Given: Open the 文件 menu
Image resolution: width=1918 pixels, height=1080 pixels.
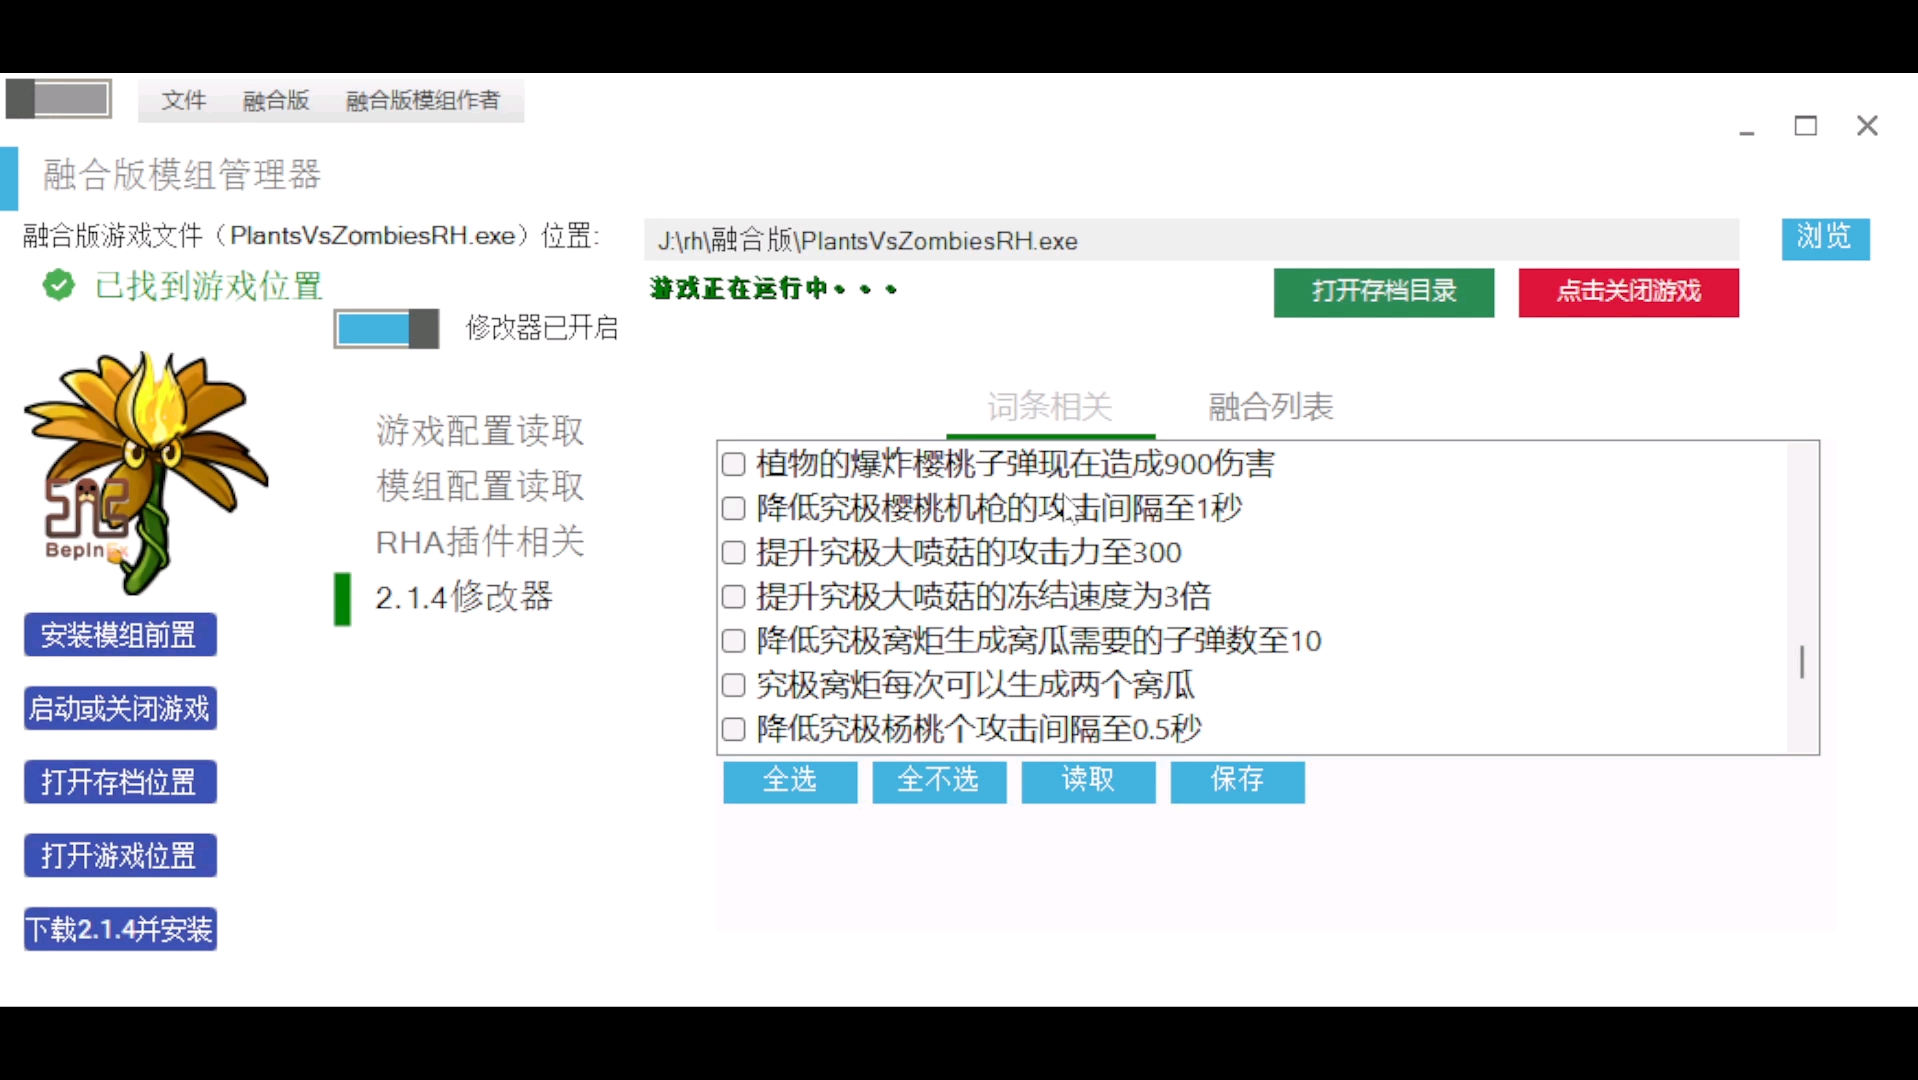Looking at the screenshot, I should pos(184,100).
